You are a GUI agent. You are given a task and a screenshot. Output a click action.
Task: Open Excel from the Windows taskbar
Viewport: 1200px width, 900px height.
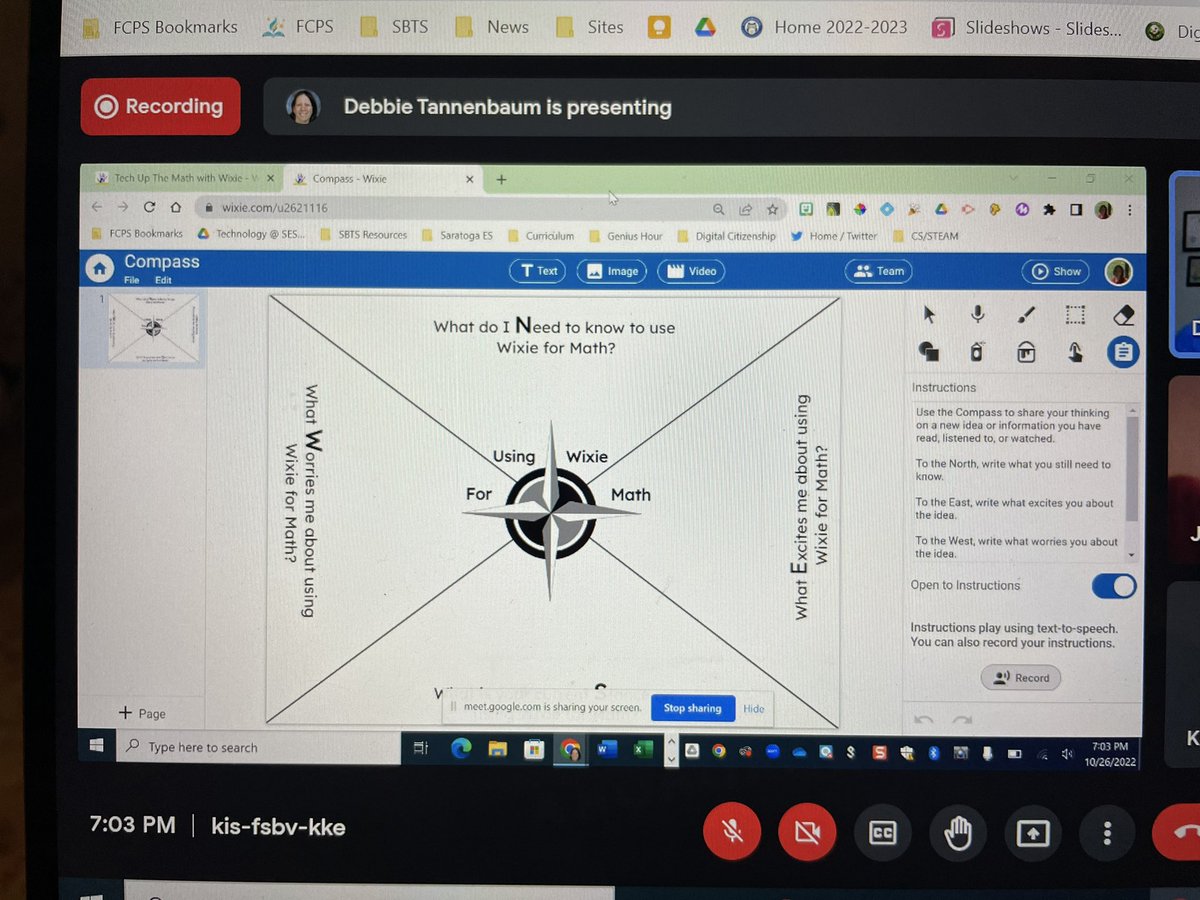643,748
